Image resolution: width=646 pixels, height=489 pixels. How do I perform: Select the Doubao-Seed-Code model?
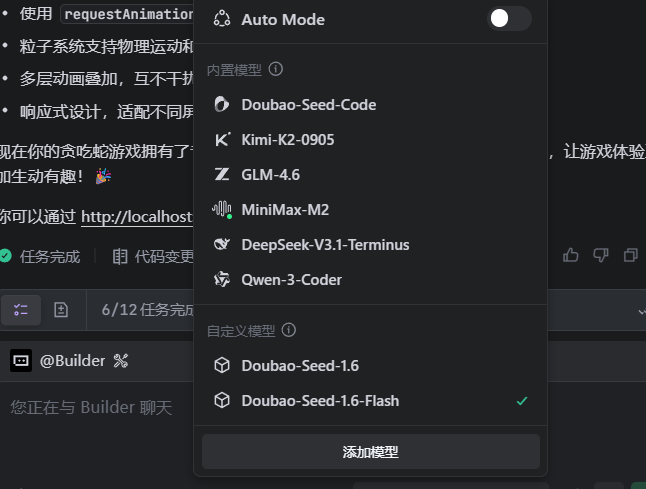pyautogui.click(x=308, y=105)
